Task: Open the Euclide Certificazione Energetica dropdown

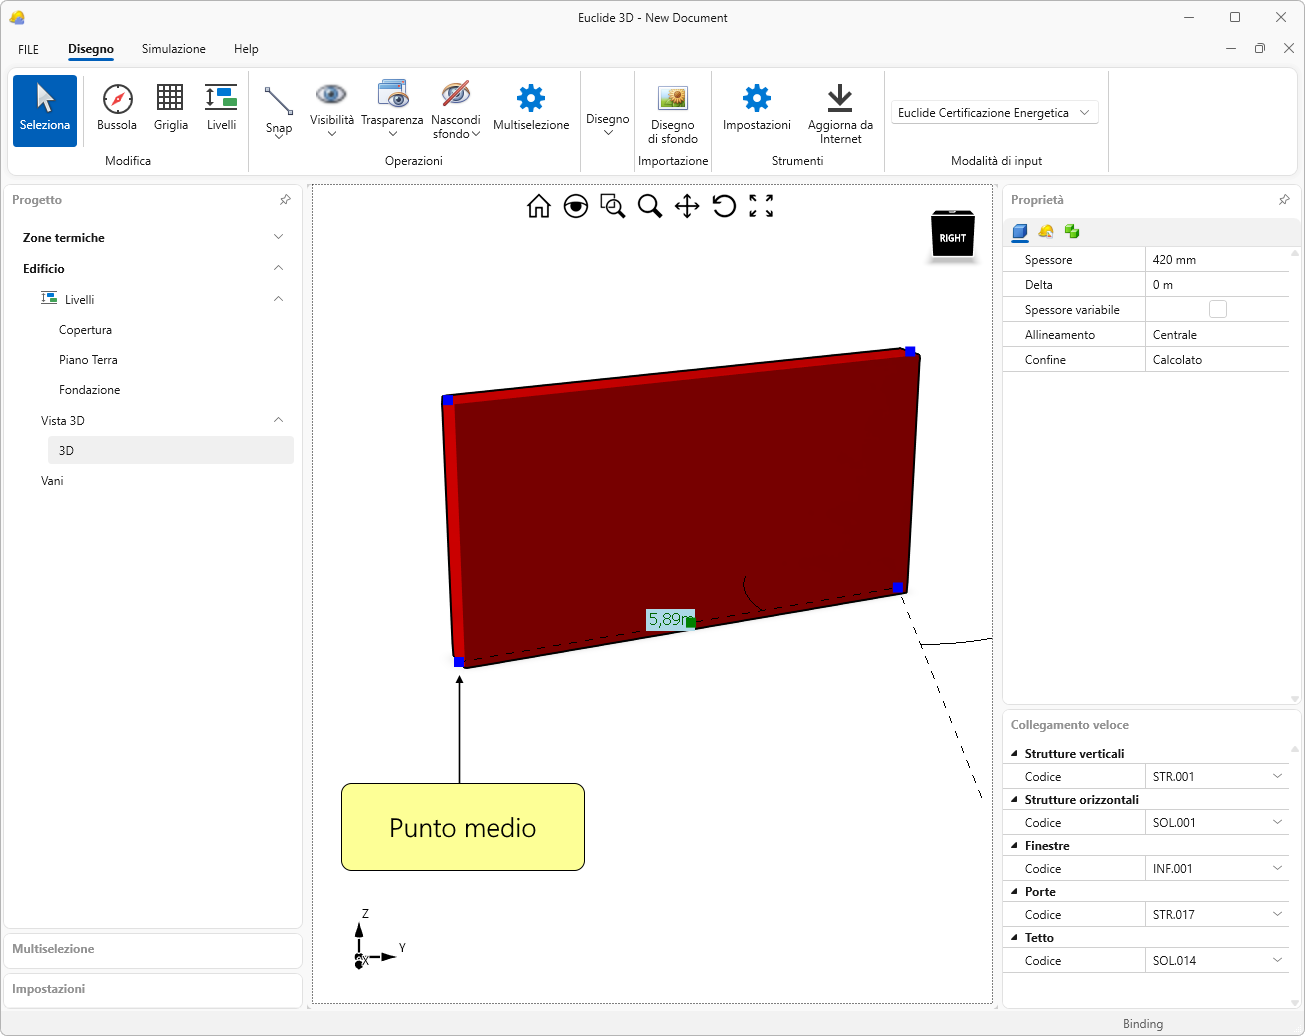Action: click(x=994, y=113)
